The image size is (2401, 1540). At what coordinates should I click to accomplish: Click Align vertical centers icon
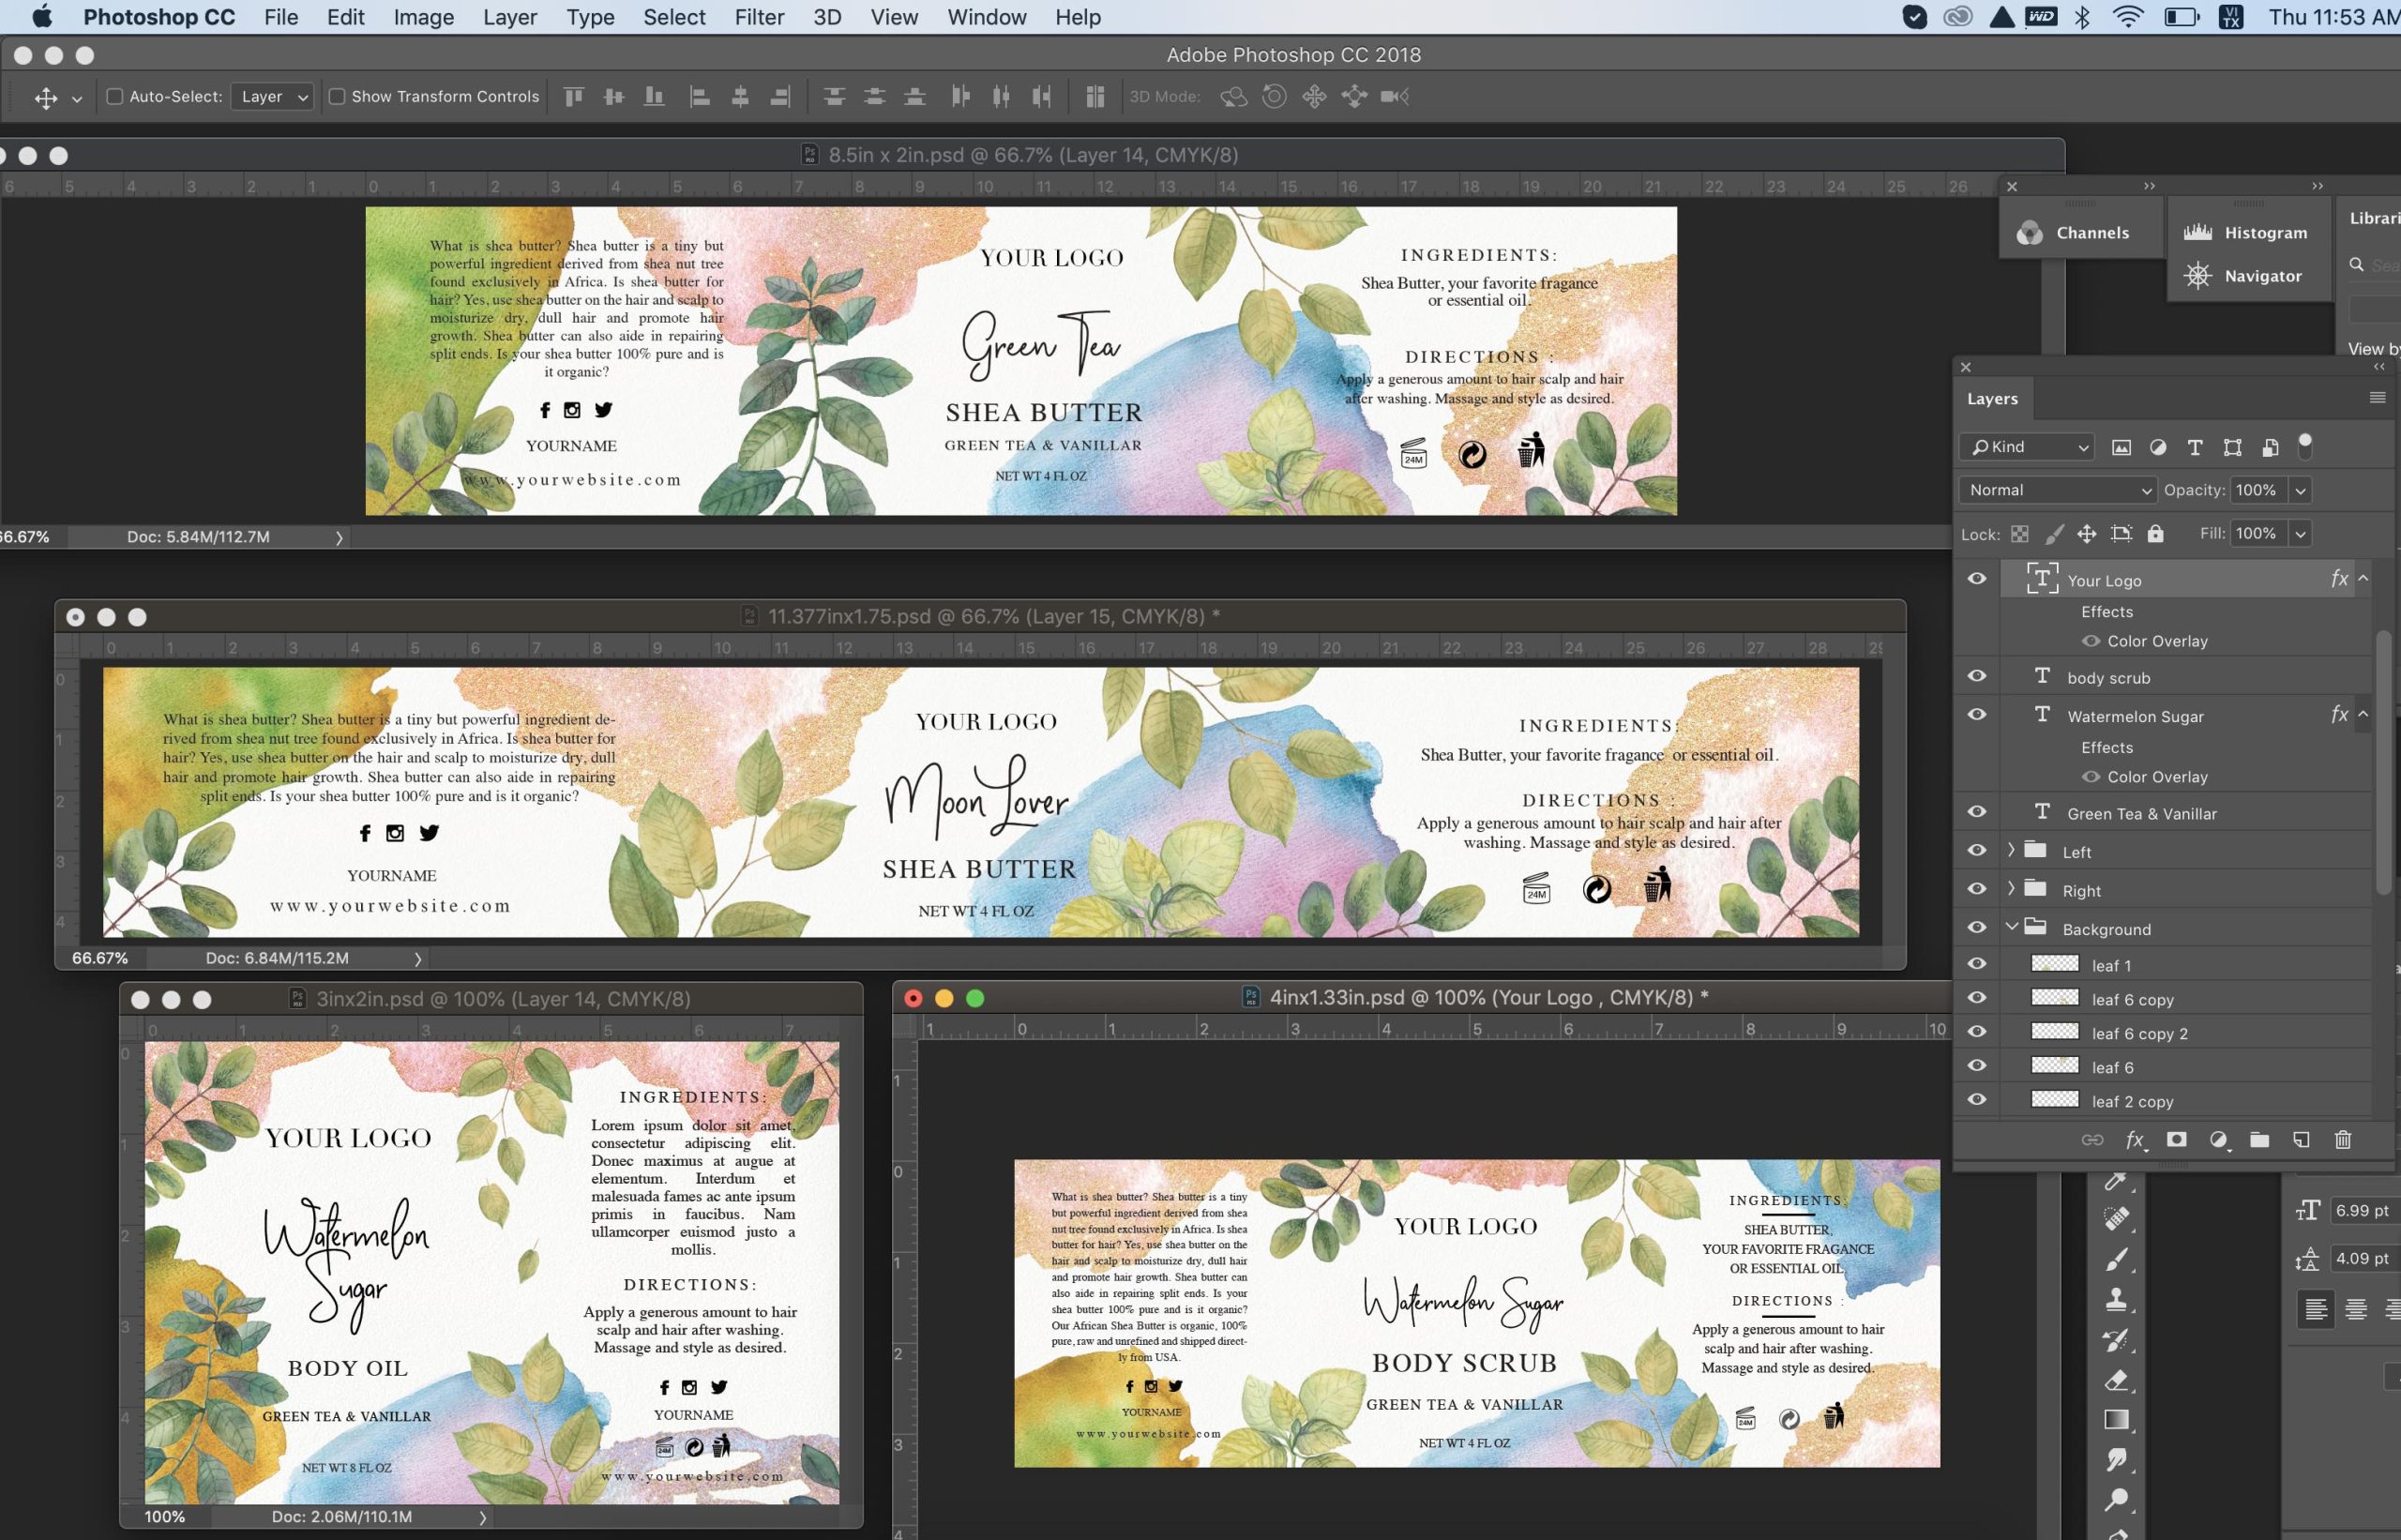(x=613, y=96)
